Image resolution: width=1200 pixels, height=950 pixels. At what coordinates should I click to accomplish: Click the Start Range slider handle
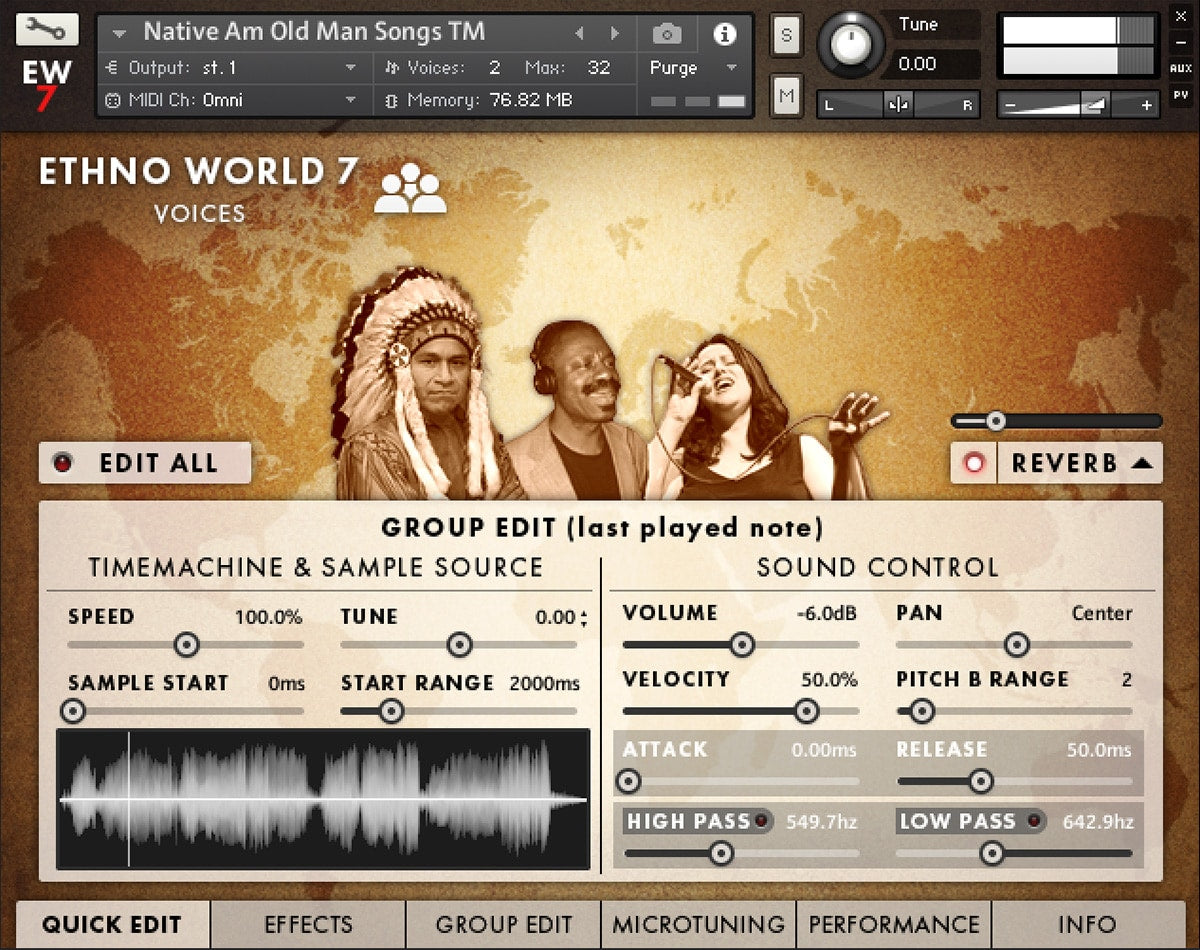(x=391, y=711)
